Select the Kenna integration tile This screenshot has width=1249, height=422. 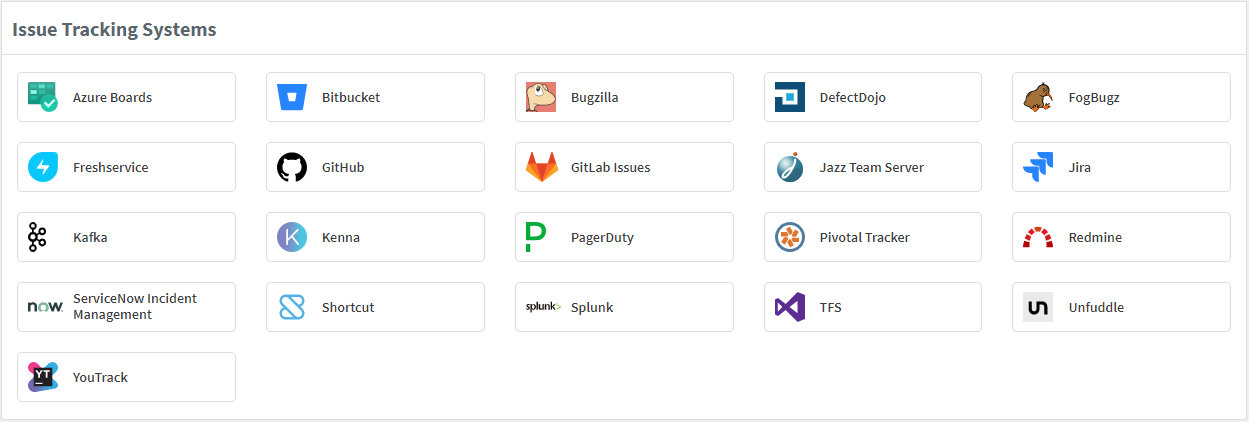pyautogui.click(x=375, y=237)
